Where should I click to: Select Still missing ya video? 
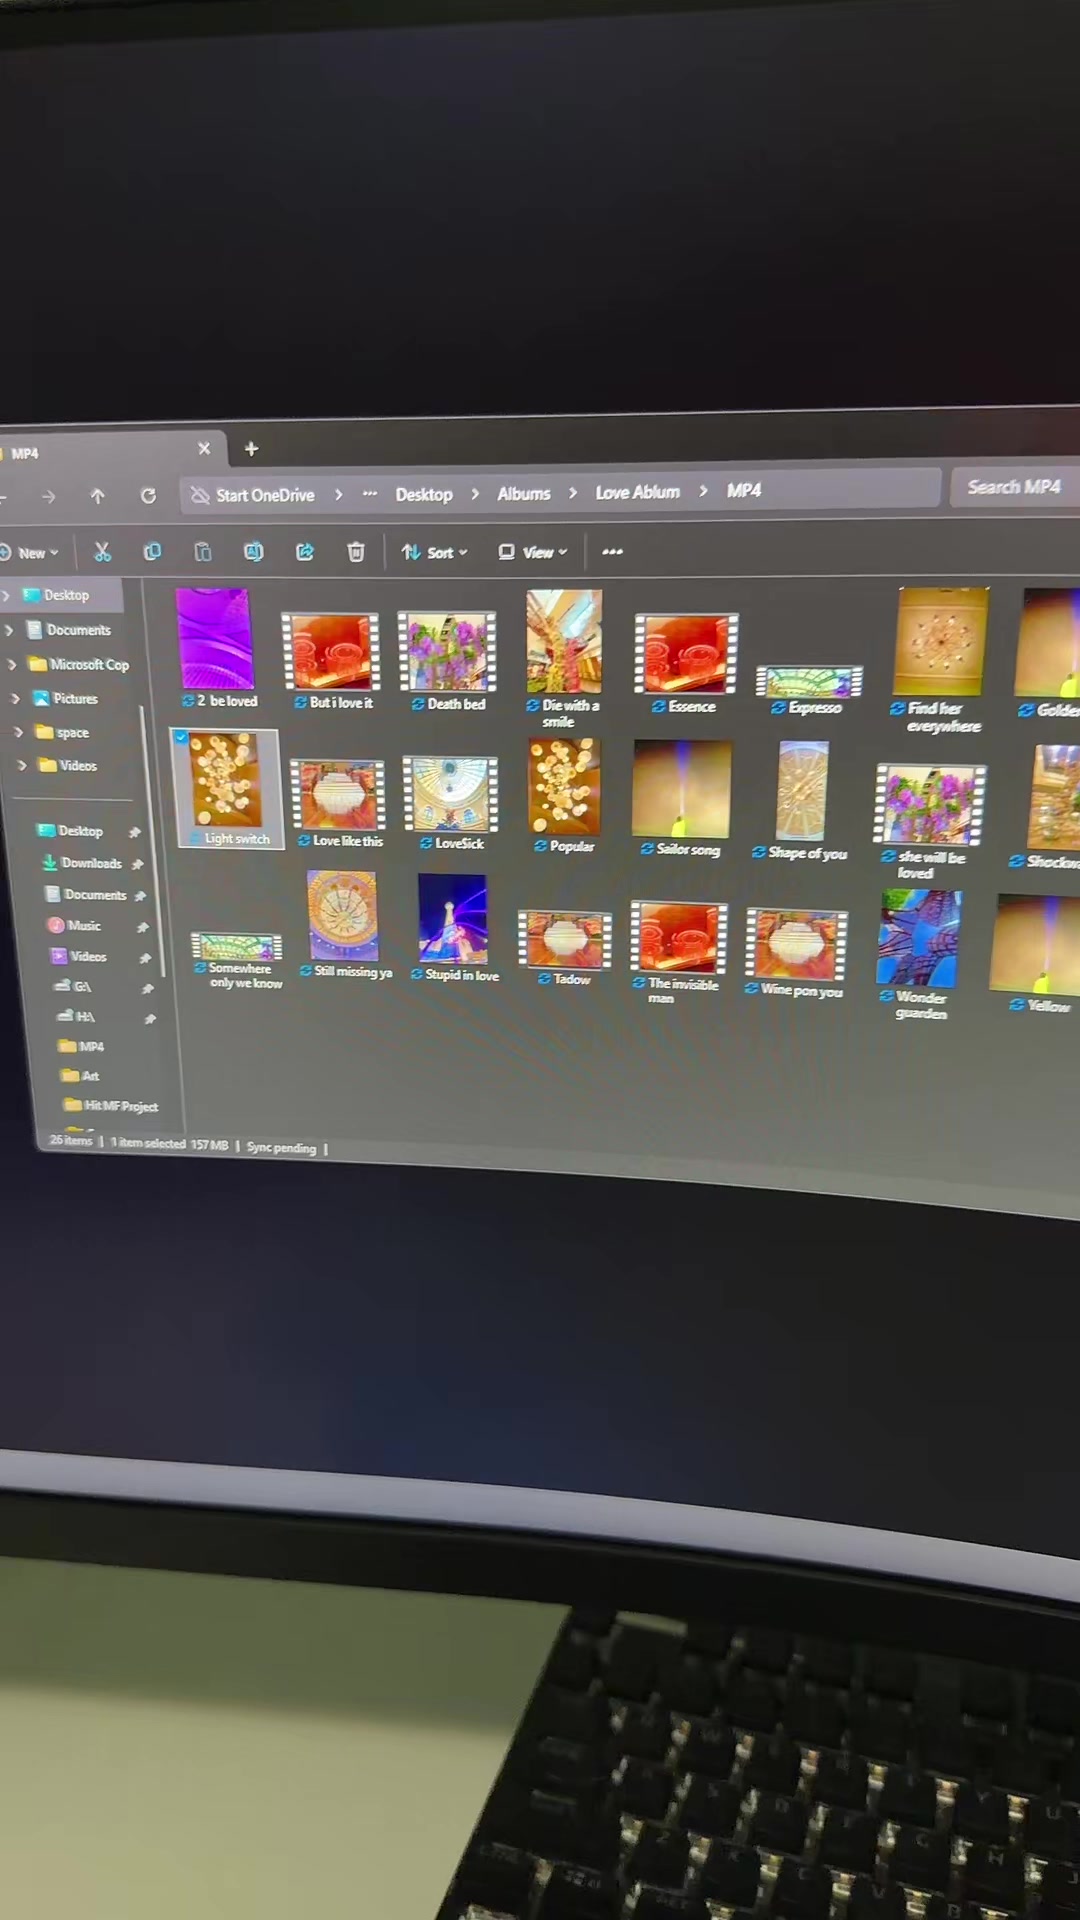click(x=345, y=925)
